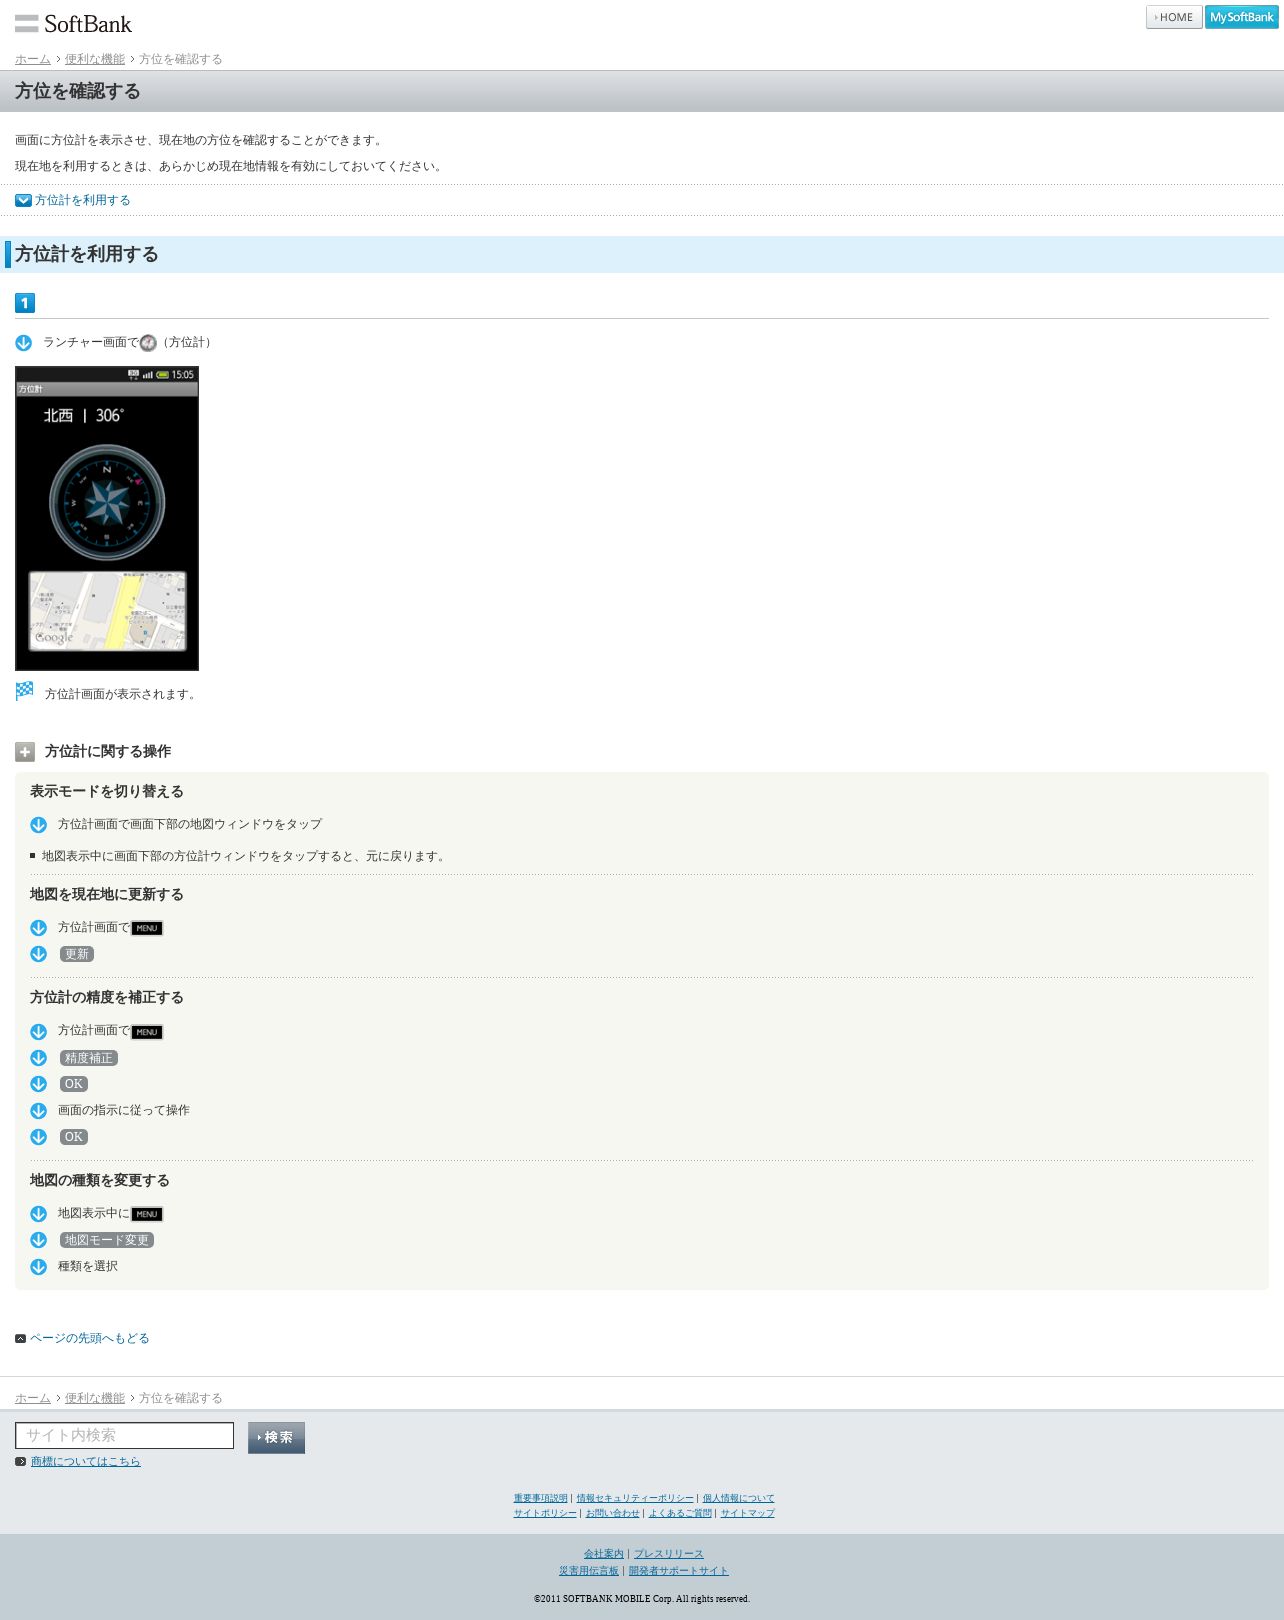This screenshot has width=1284, height=1620.
Task: Go back to top via ページの先頭へもどる
Action: coord(90,1338)
